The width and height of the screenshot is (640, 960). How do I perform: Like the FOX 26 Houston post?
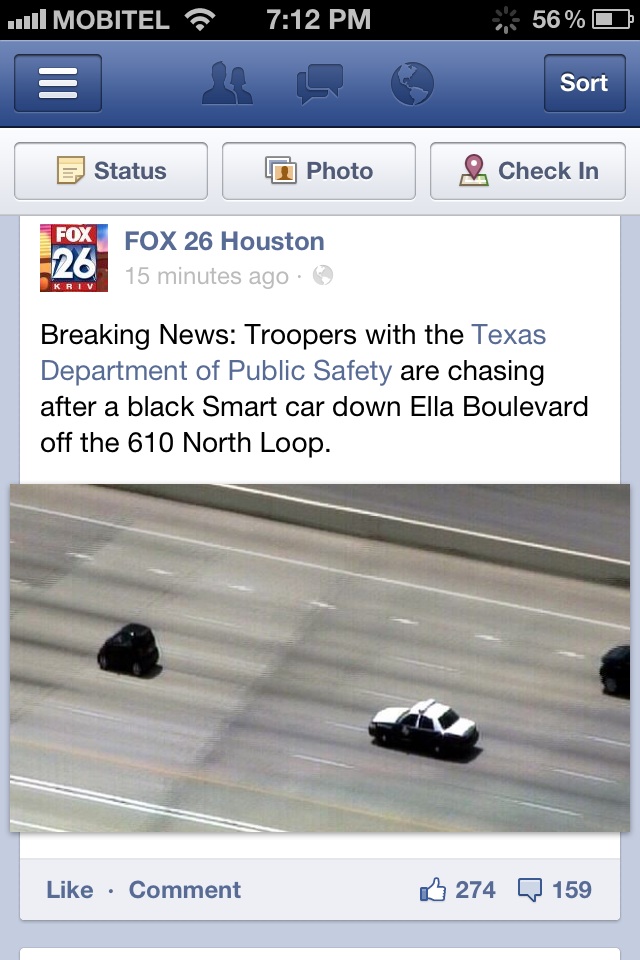70,890
